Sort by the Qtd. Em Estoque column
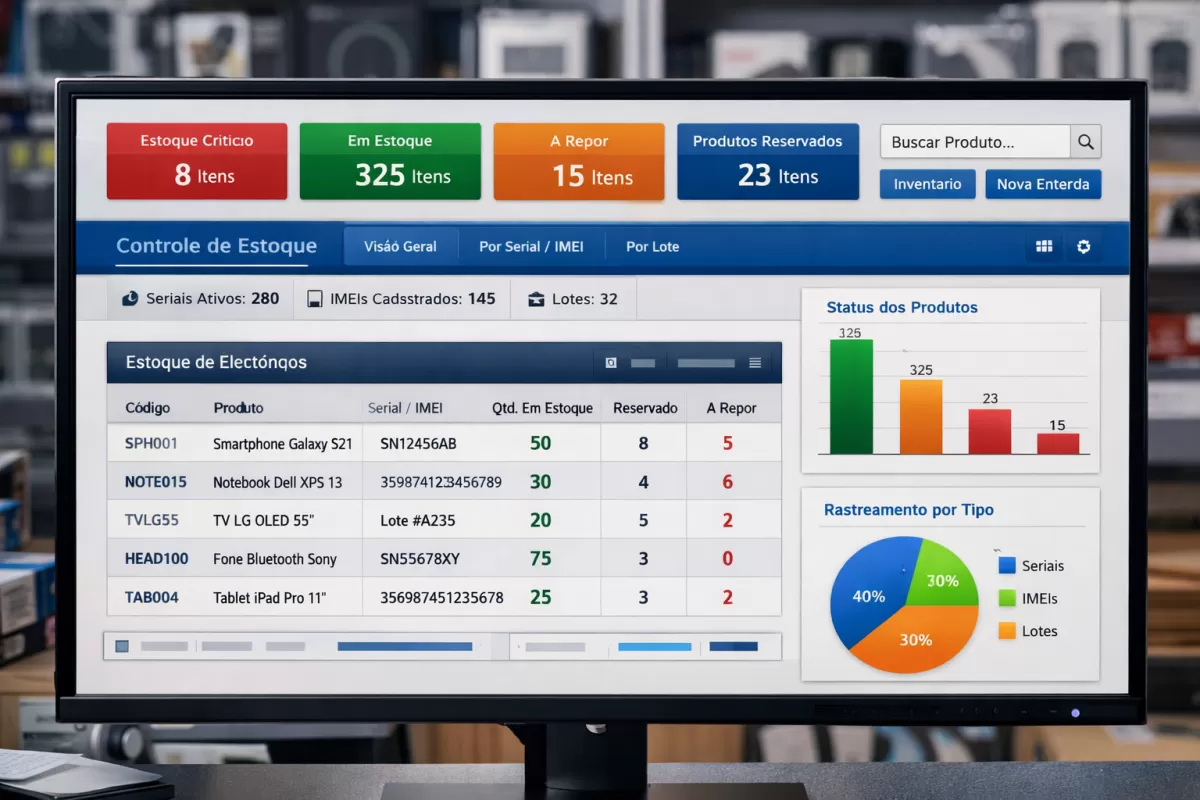The image size is (1200, 800). tap(542, 408)
